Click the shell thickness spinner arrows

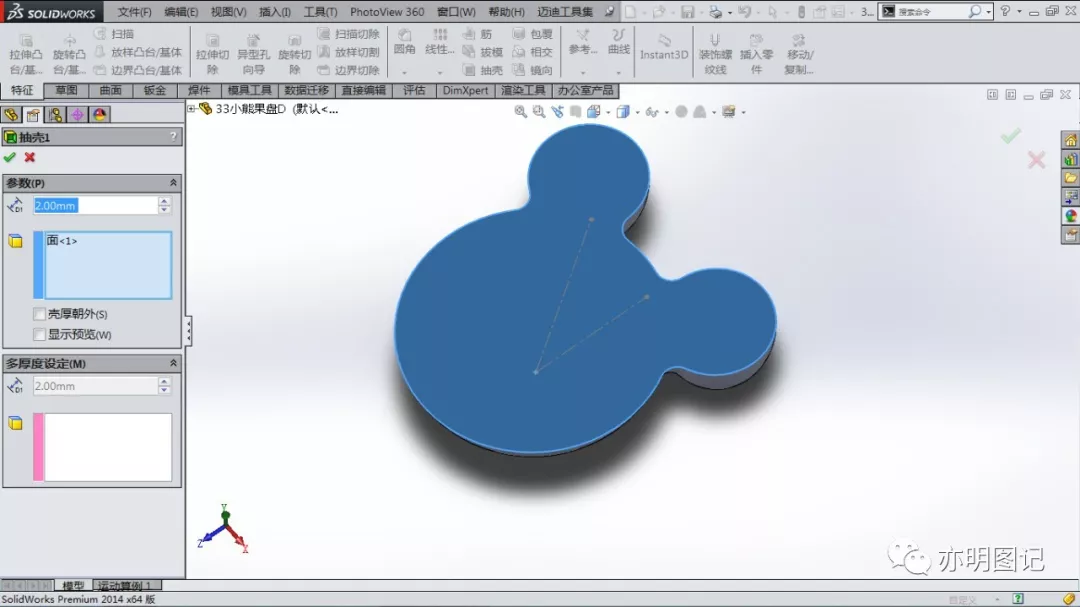click(x=164, y=205)
